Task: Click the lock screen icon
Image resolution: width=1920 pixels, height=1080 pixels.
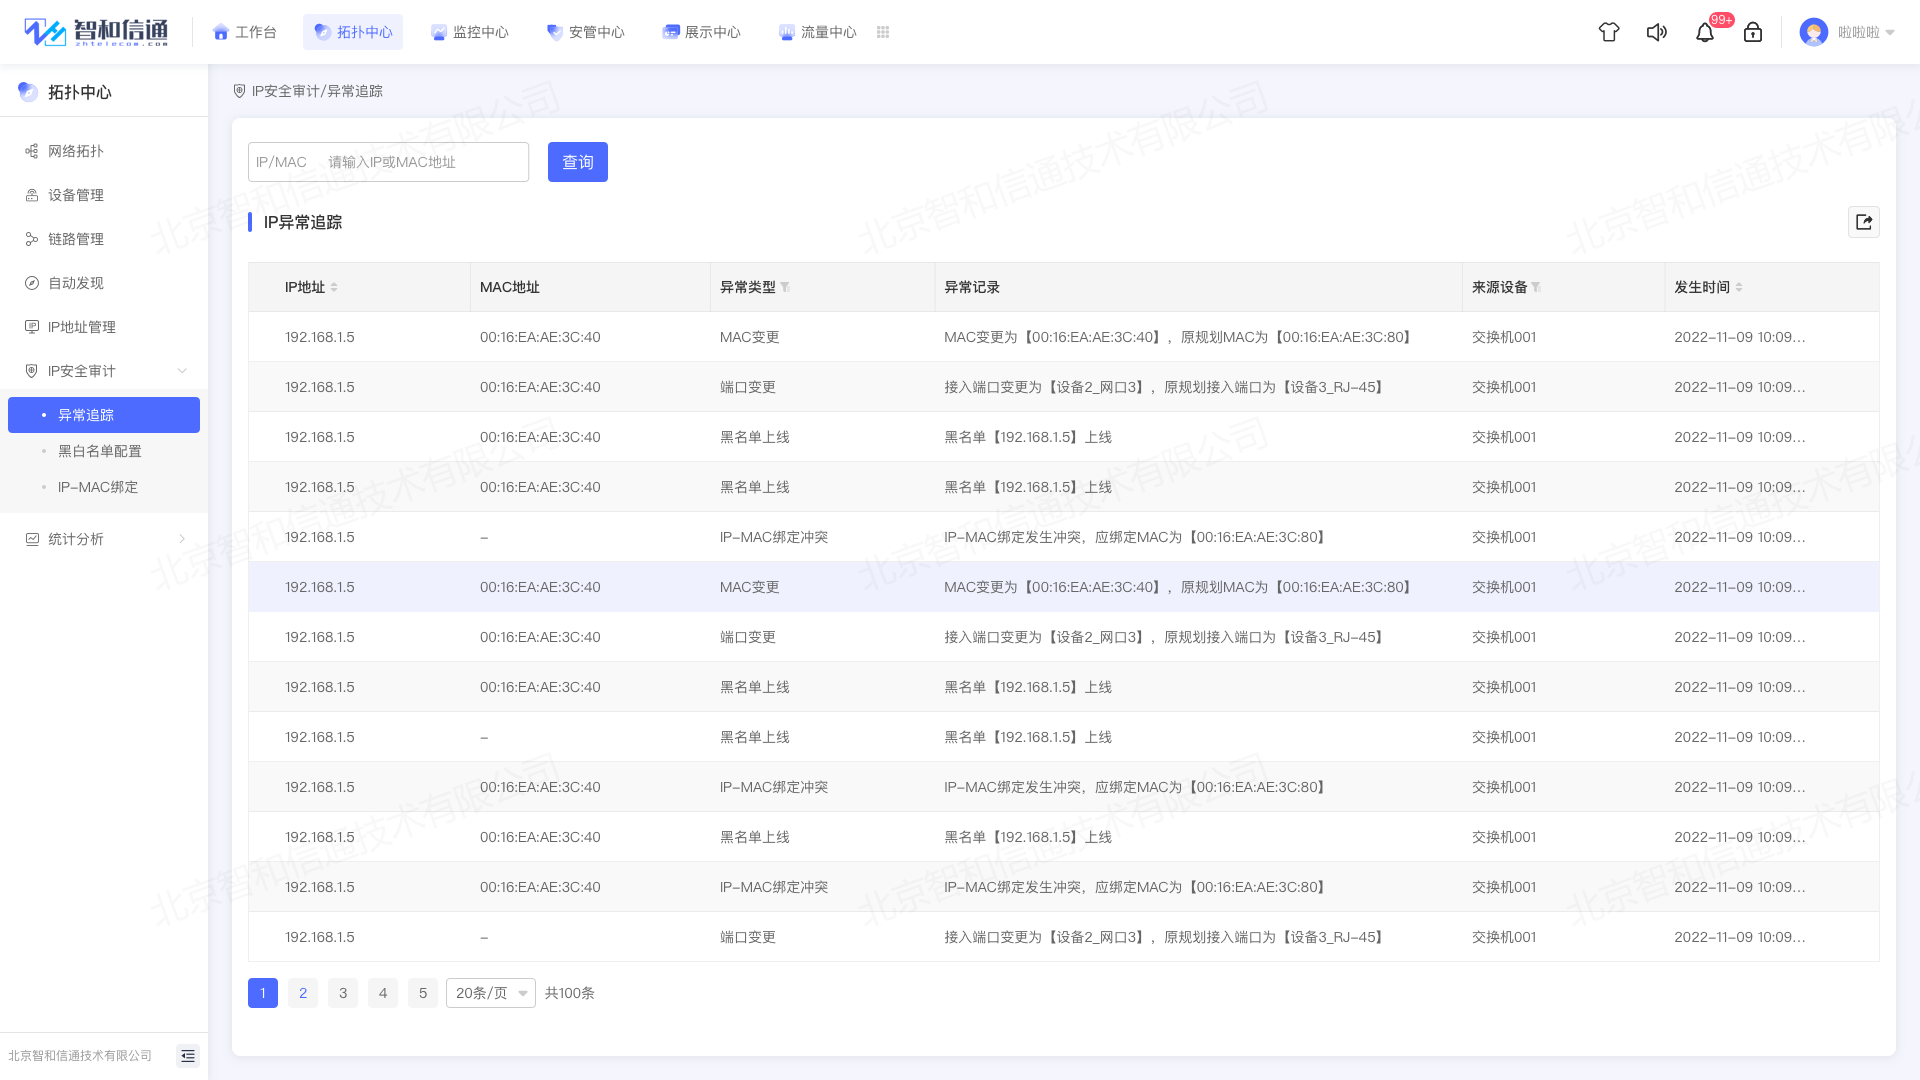Action: click(x=1753, y=32)
